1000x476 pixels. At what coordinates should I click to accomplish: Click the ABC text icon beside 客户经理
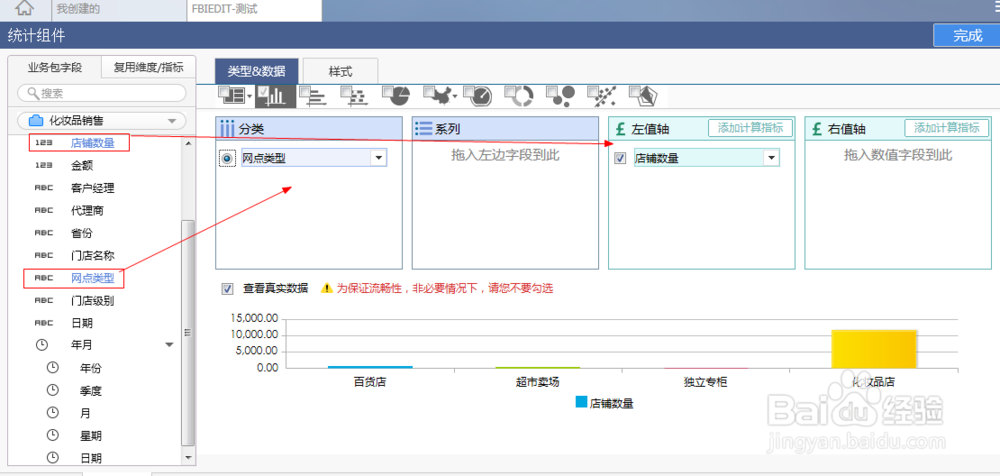pyautogui.click(x=43, y=188)
